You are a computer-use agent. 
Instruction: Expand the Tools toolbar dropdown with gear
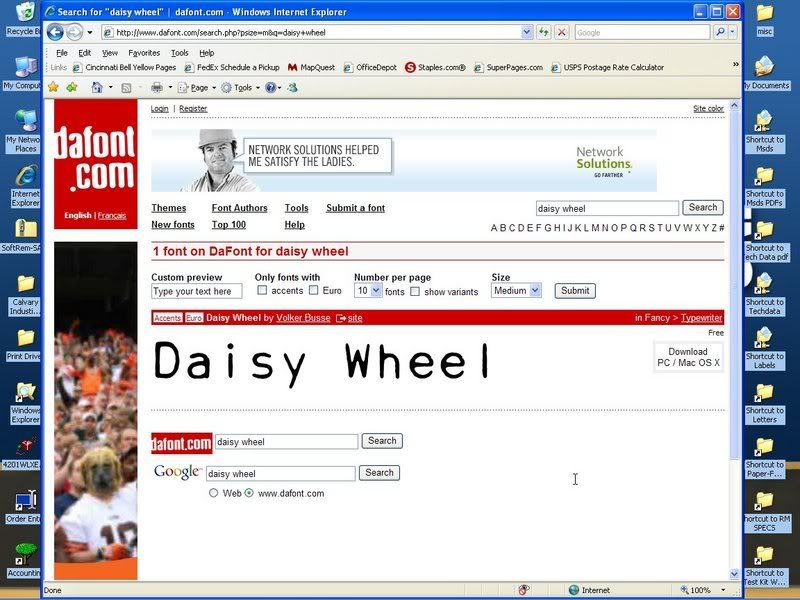240,88
